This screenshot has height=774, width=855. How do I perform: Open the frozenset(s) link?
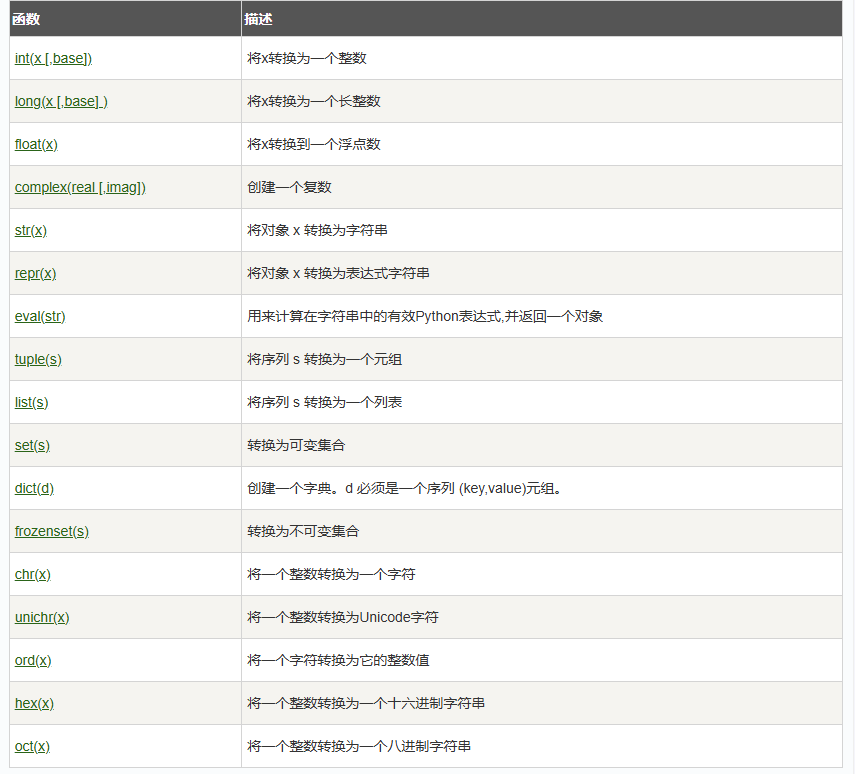(x=52, y=532)
